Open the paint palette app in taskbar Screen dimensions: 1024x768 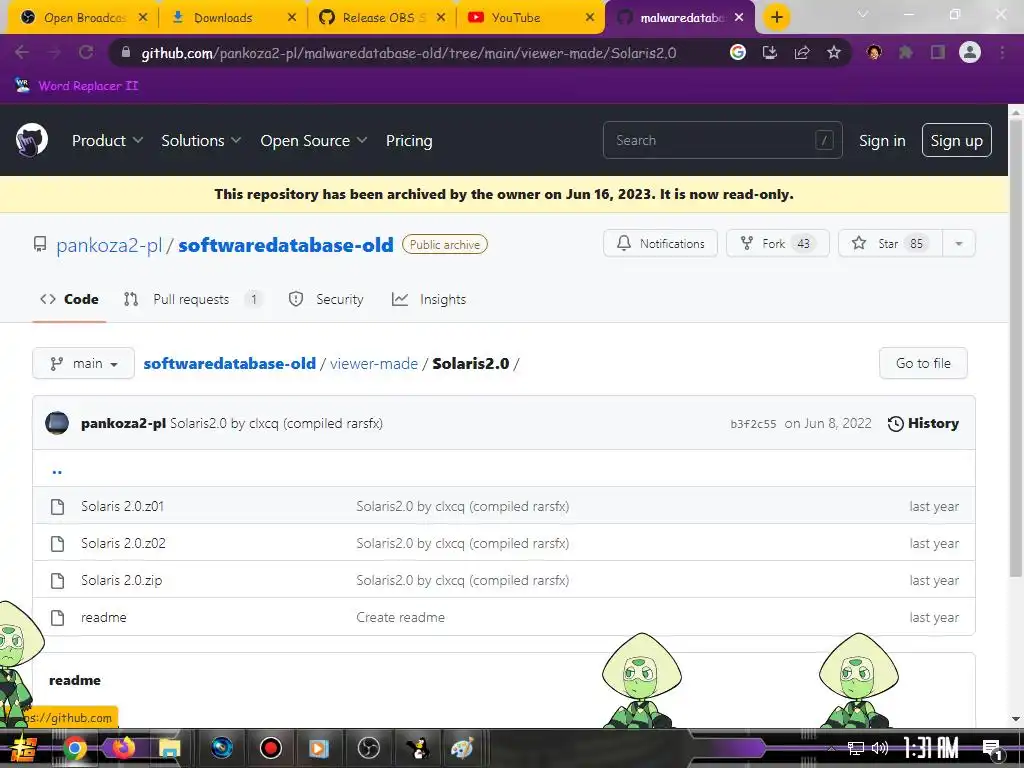tap(462, 748)
